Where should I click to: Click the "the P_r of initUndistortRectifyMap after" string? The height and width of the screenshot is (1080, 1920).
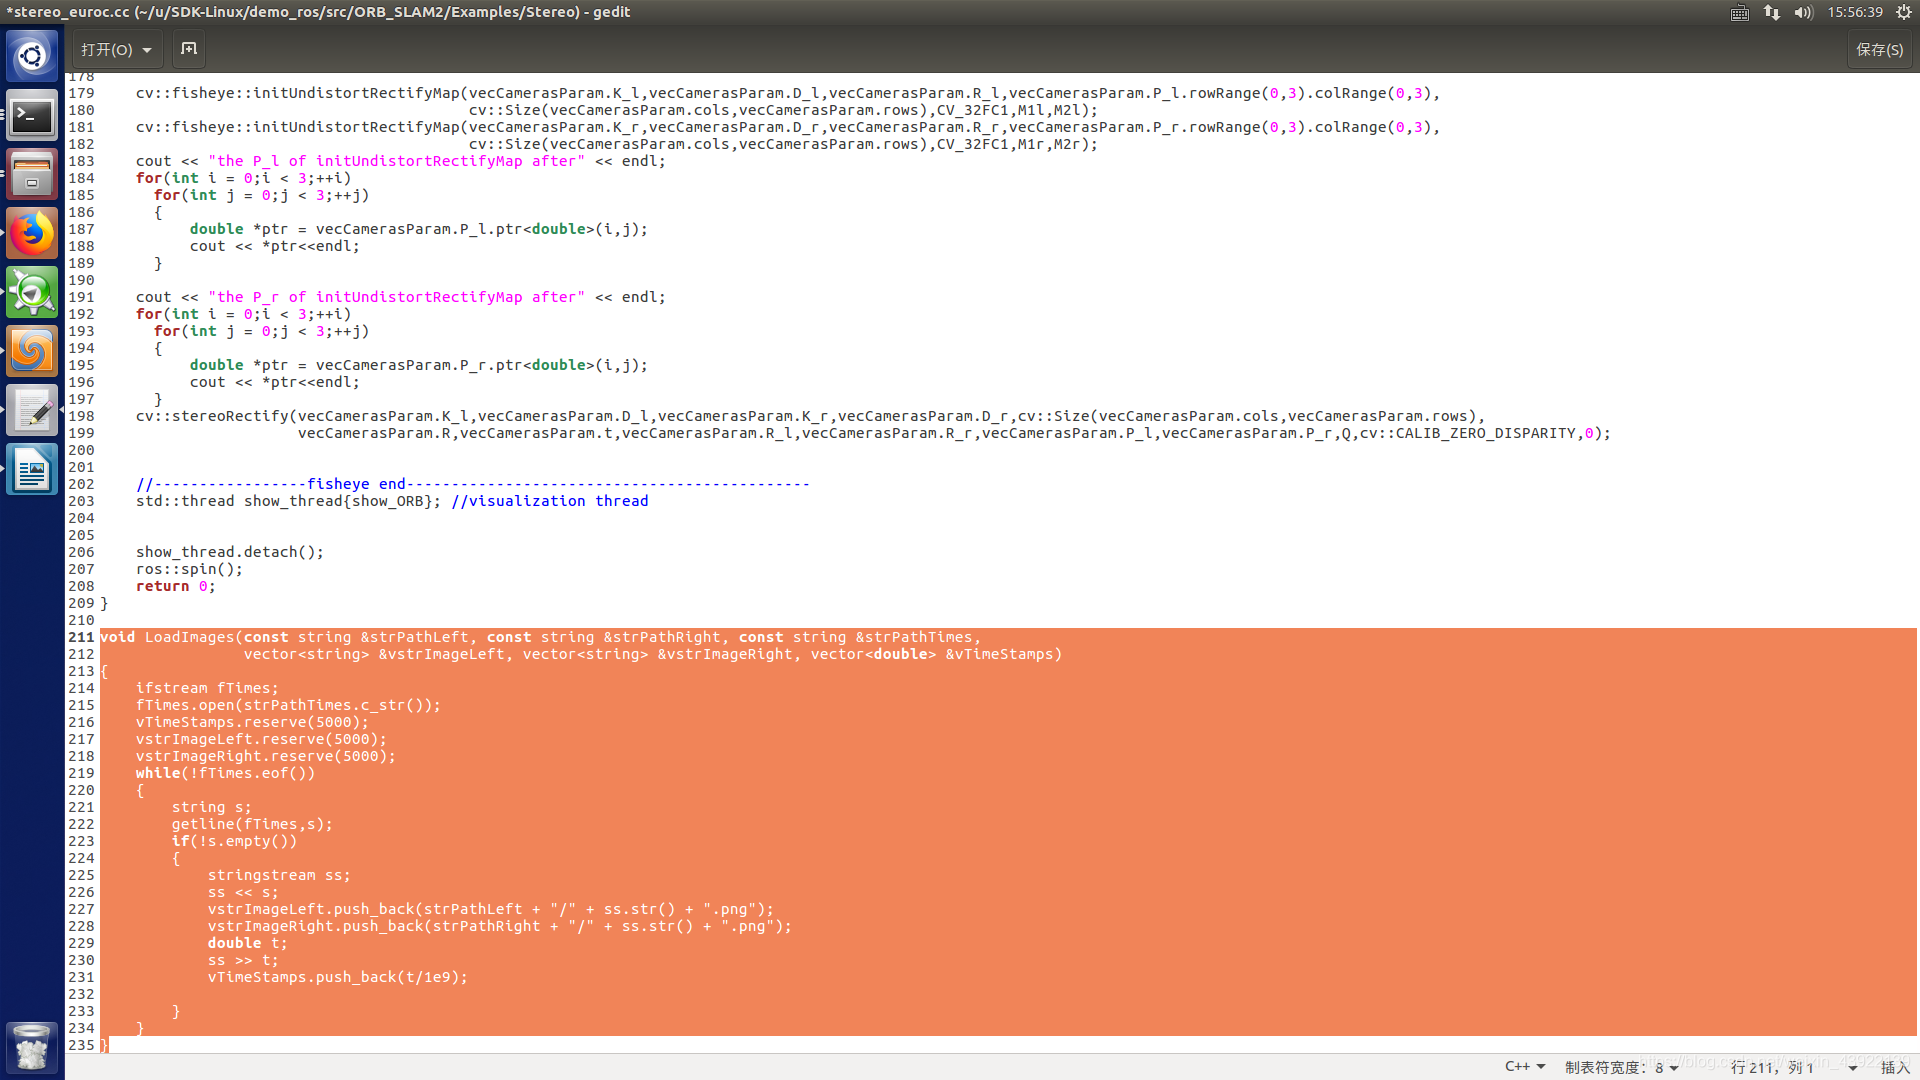click(x=397, y=297)
